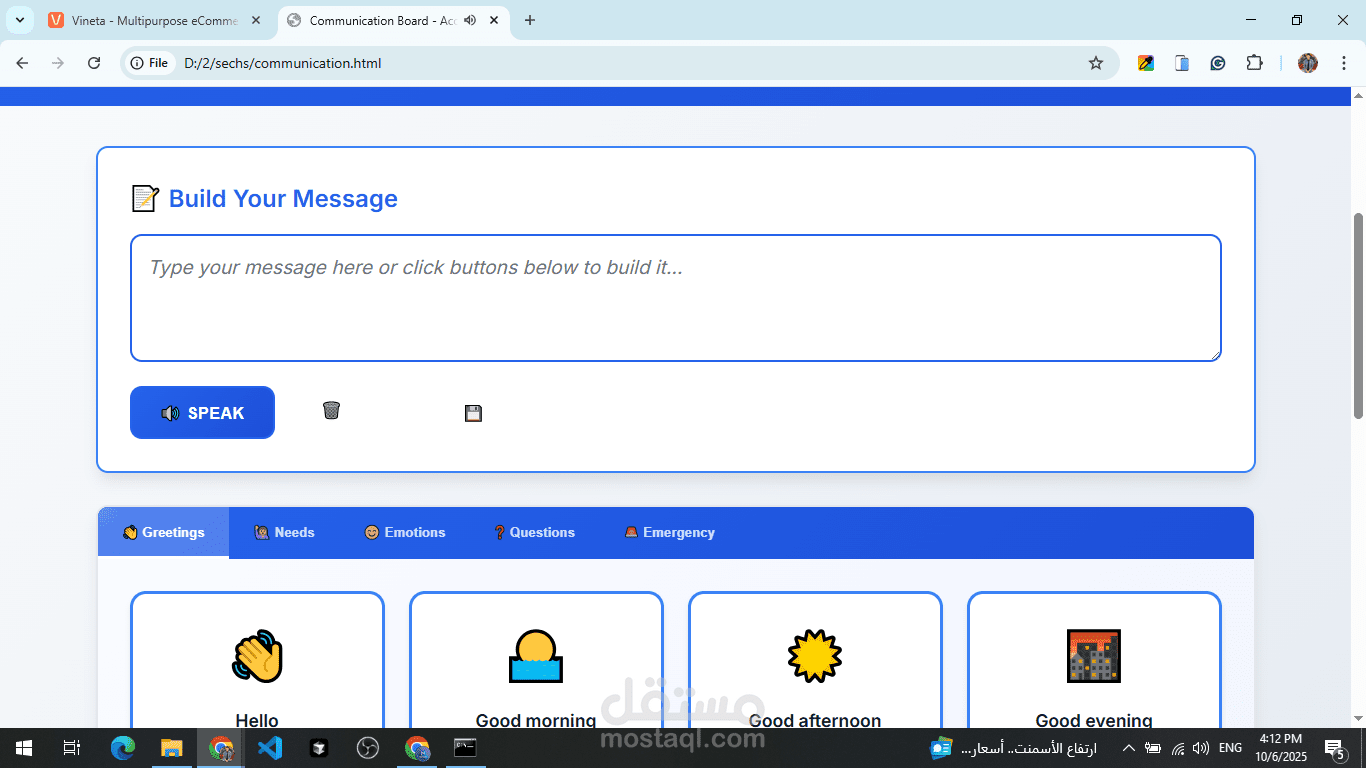1366x768 pixels.
Task: Open the Emergency tab
Action: [x=670, y=533]
